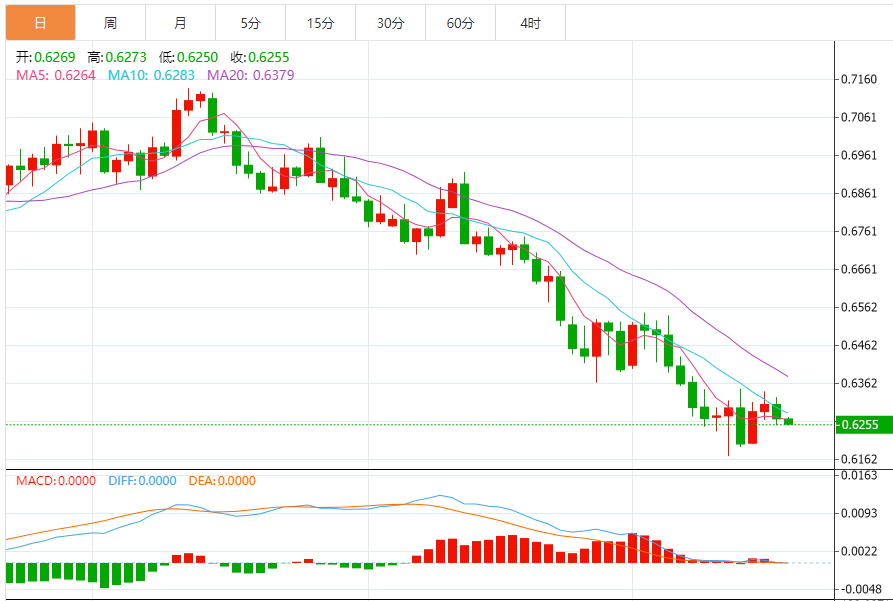Click the 0.0022 MACD axis label
Image resolution: width=893 pixels, height=601 pixels.
pos(859,551)
